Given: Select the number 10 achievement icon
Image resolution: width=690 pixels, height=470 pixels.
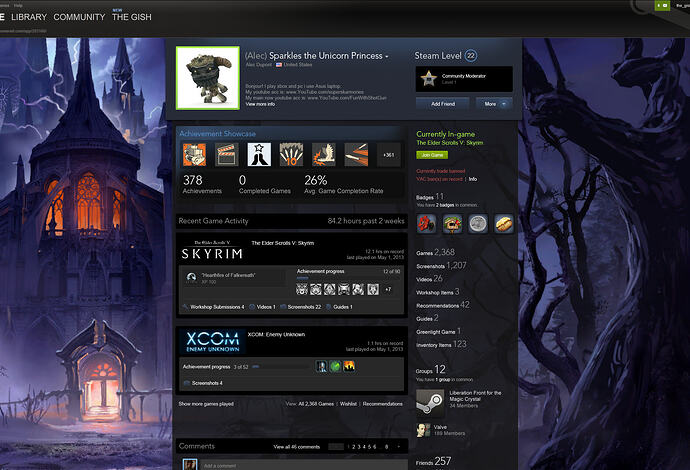Looking at the screenshot, I should pyautogui.click(x=291, y=154).
